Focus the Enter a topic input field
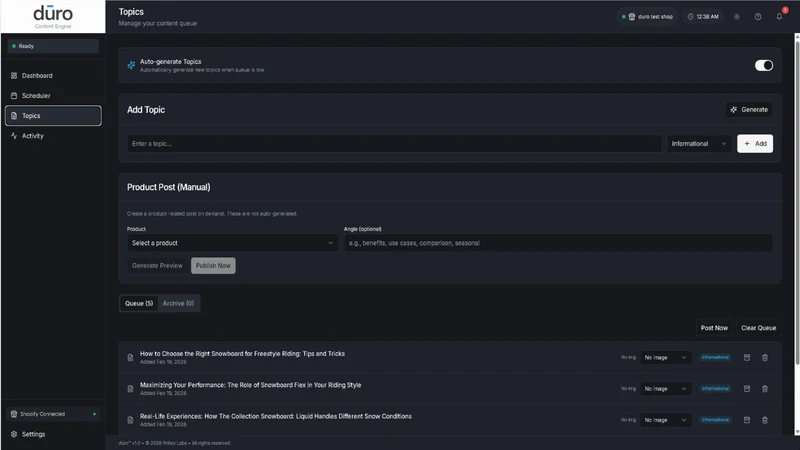Image resolution: width=800 pixels, height=450 pixels. click(x=394, y=144)
